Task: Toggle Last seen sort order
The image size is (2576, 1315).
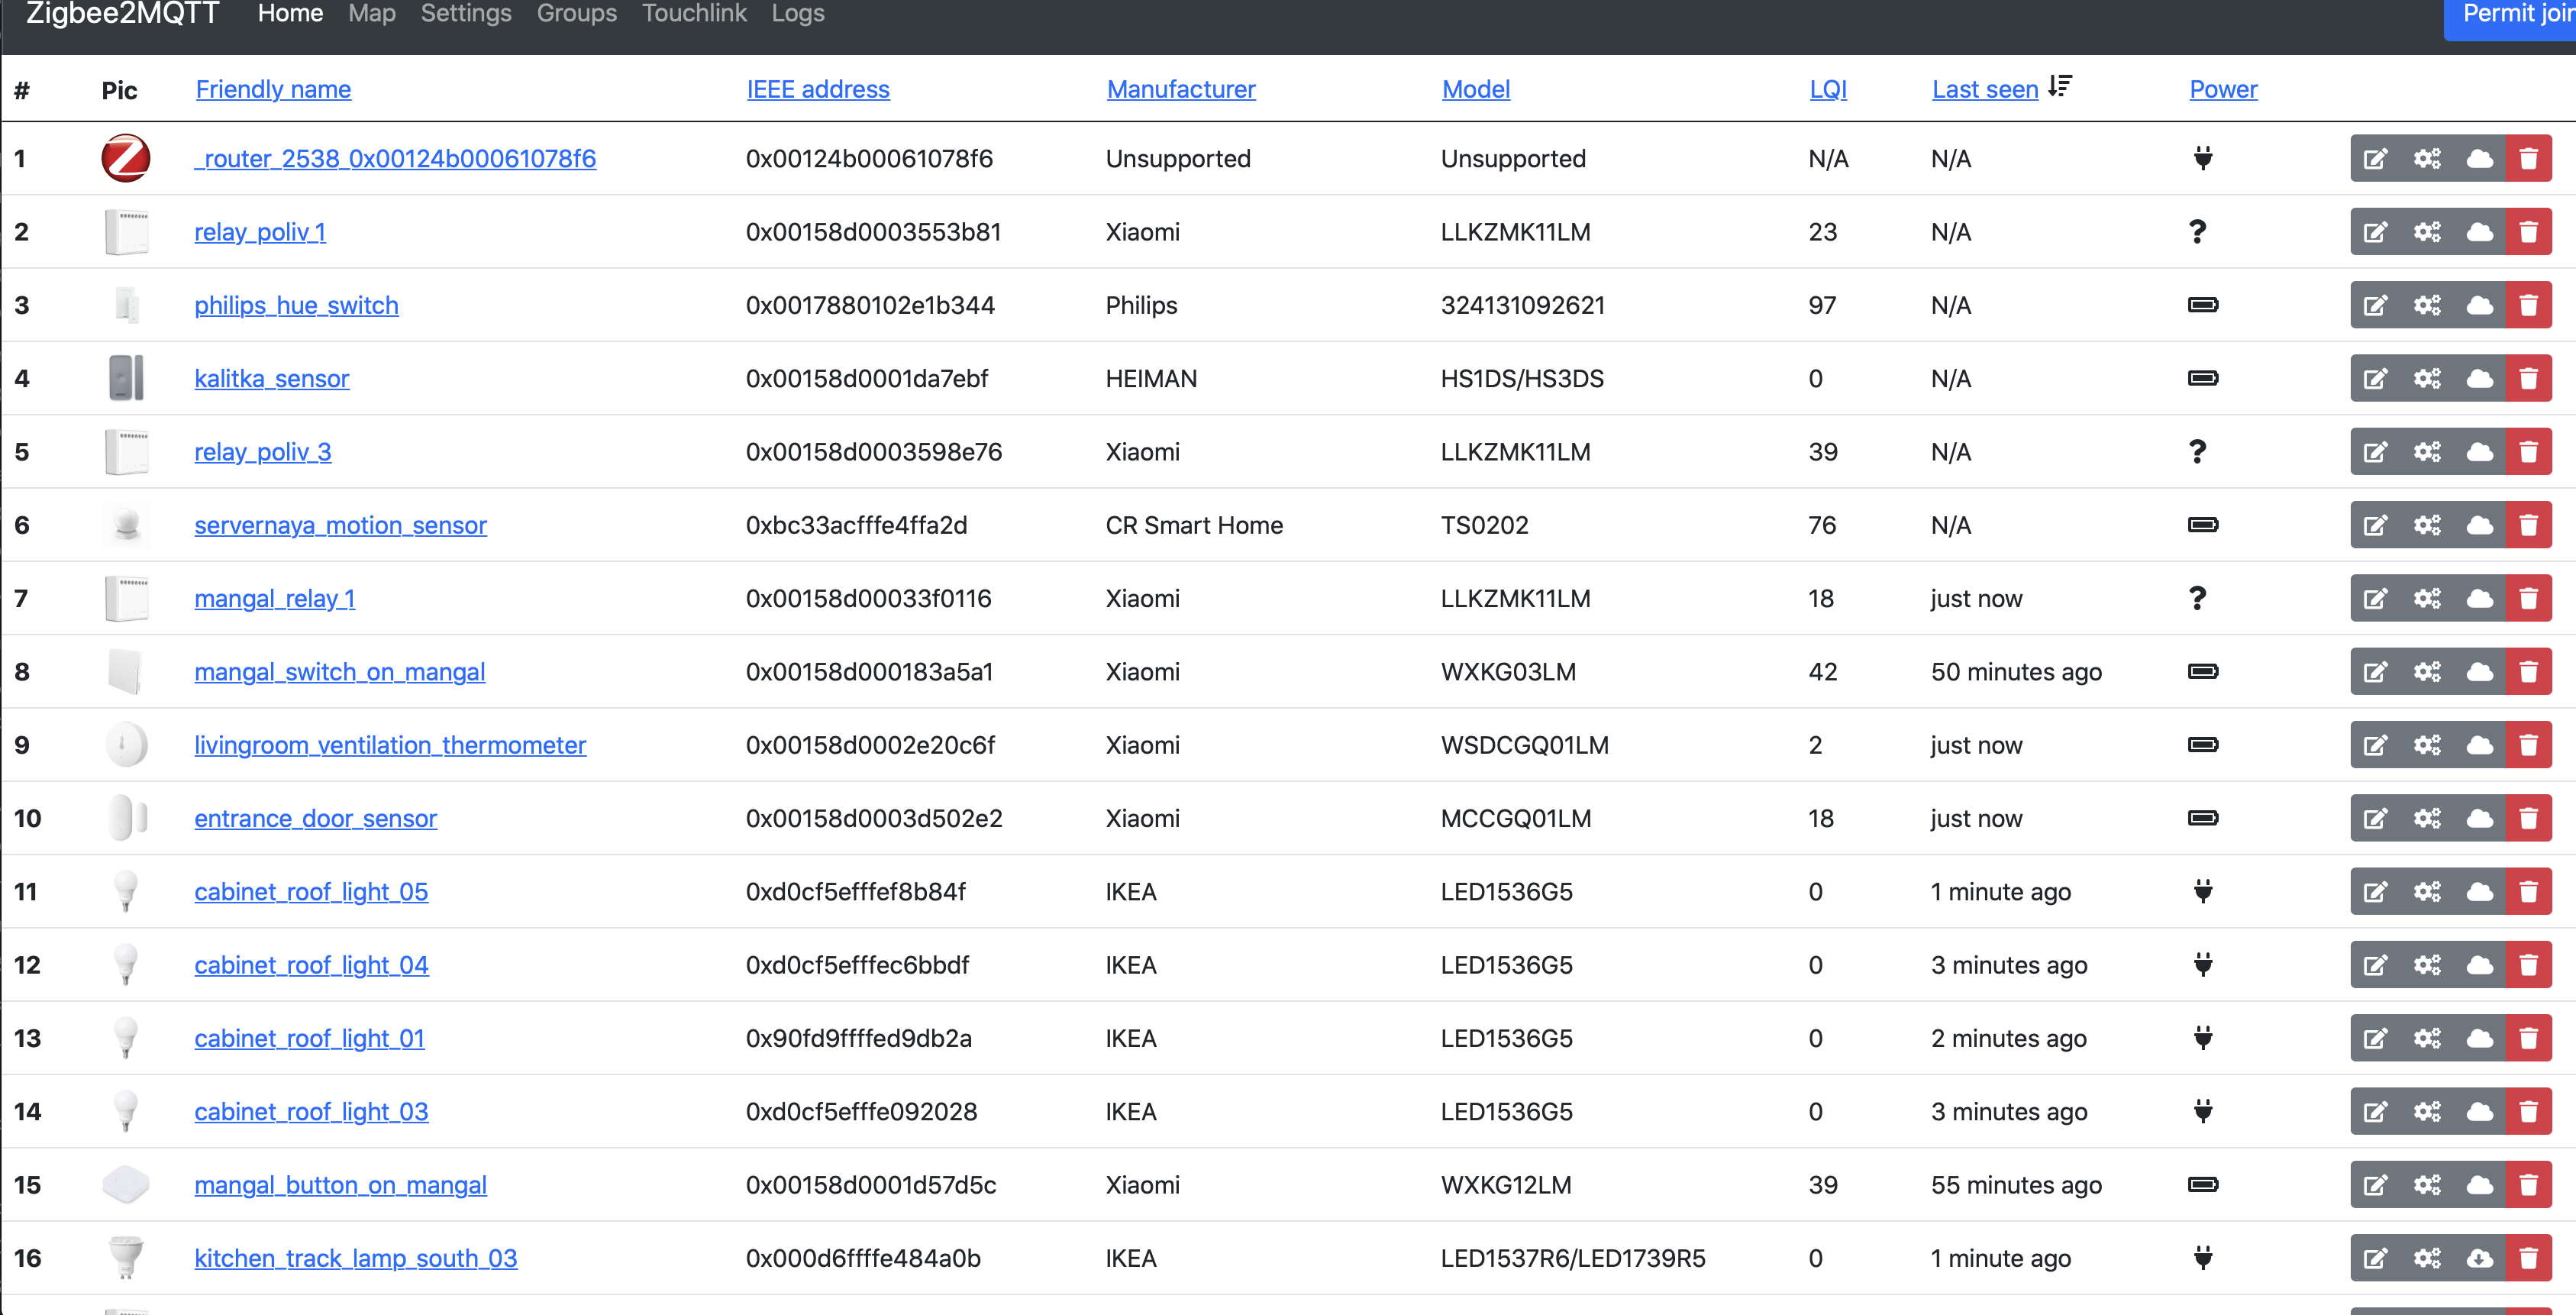Action: click(x=1984, y=89)
